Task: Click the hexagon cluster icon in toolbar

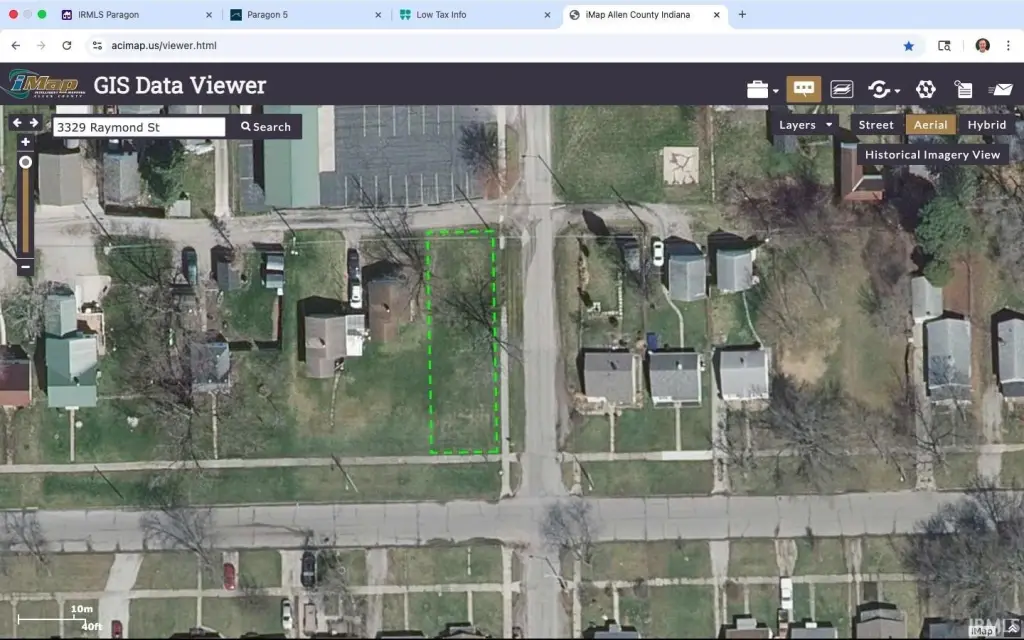Action: click(926, 89)
